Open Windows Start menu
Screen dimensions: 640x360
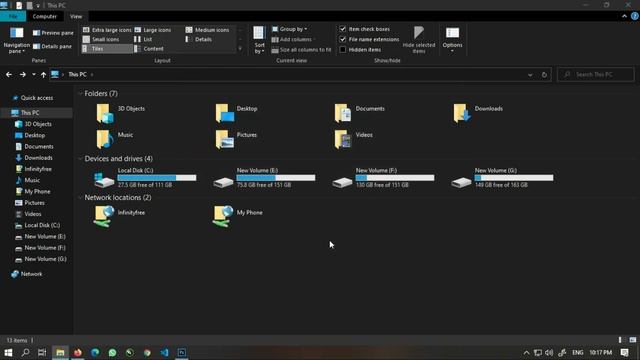[x=8, y=352]
